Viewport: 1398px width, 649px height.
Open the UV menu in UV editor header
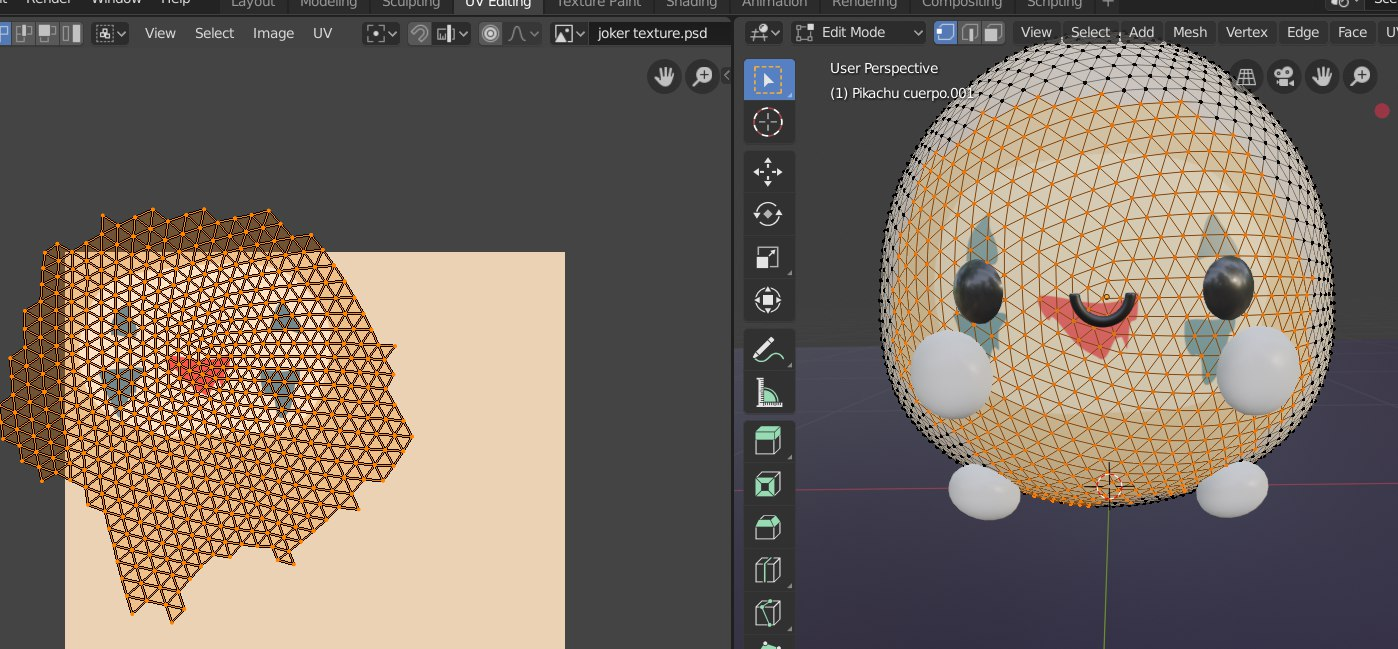click(322, 33)
